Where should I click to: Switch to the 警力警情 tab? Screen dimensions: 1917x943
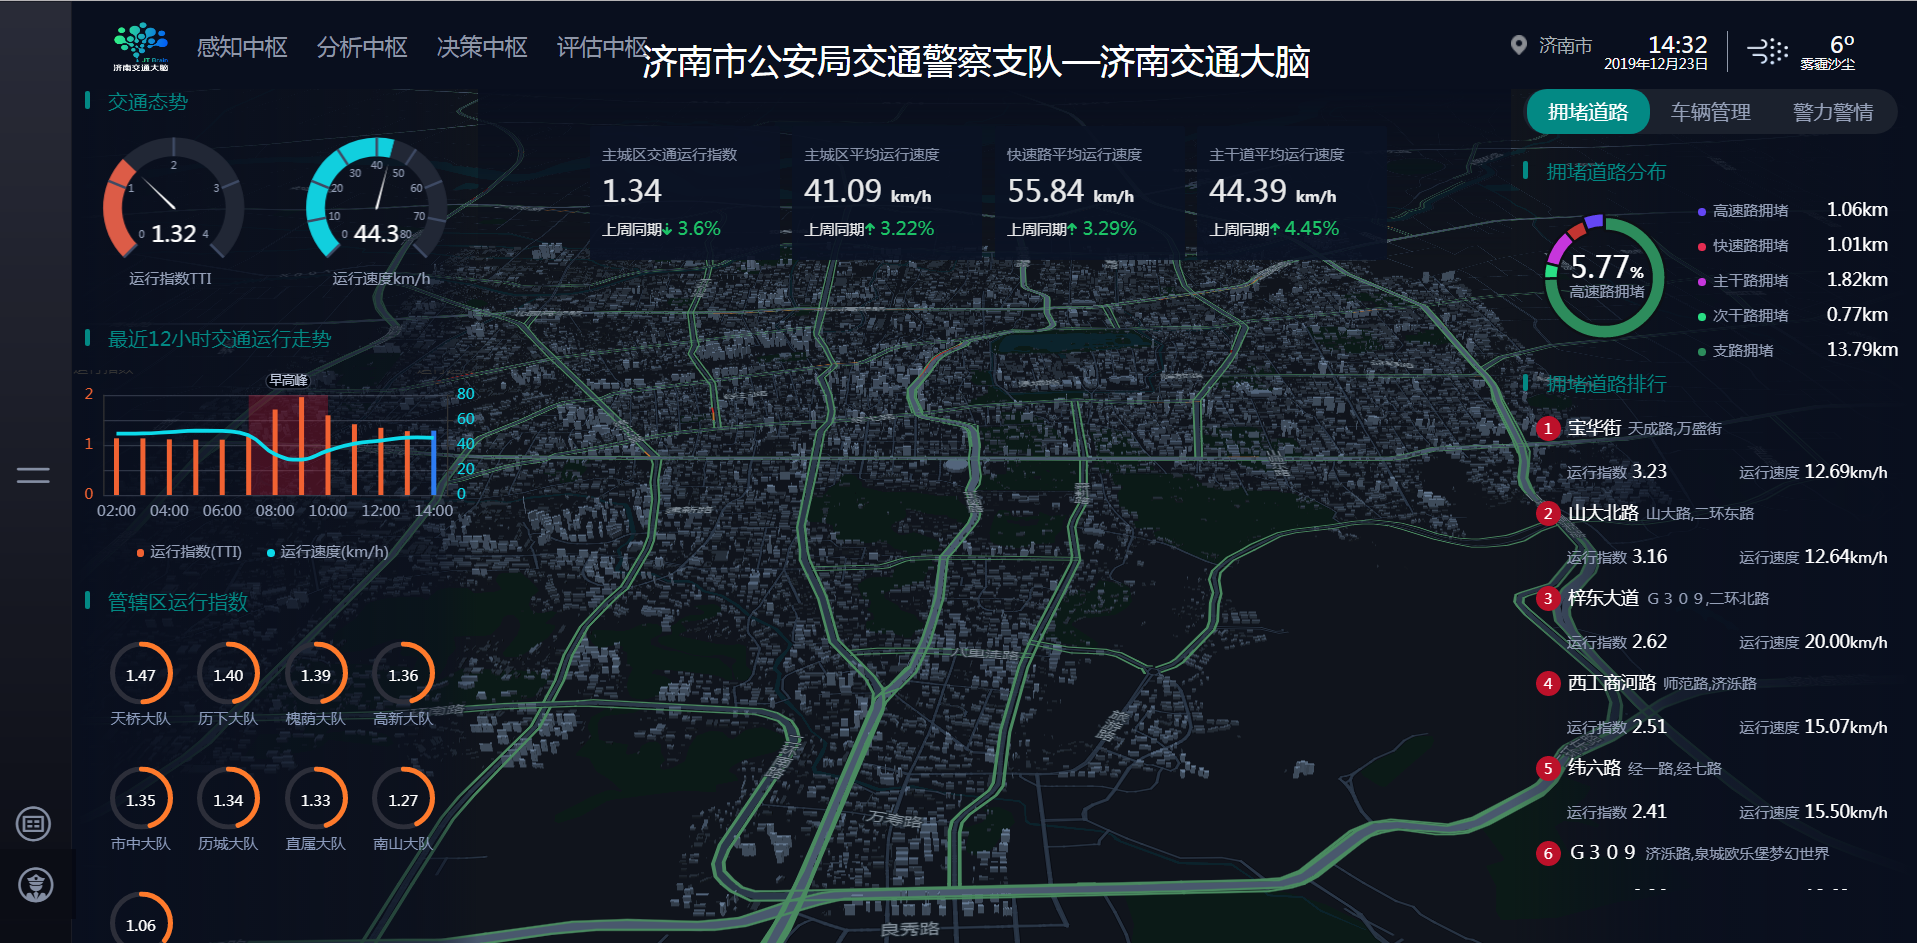[x=1832, y=112]
